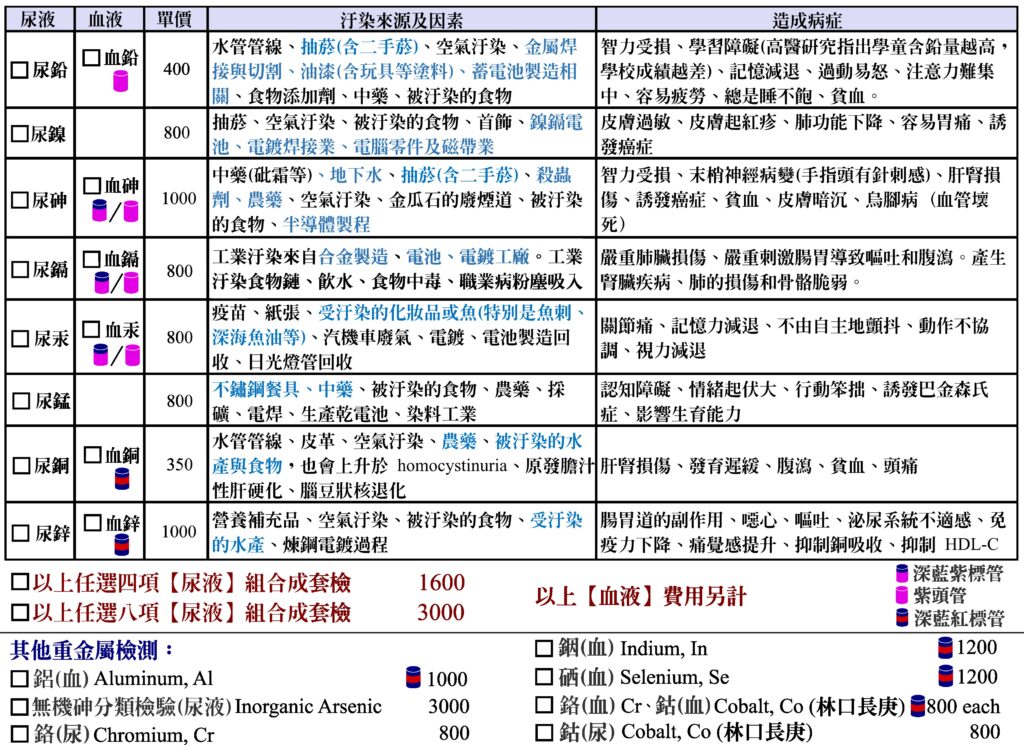Click the 汙染來源及因素 column header
The height and width of the screenshot is (745, 1024).
[402, 20]
